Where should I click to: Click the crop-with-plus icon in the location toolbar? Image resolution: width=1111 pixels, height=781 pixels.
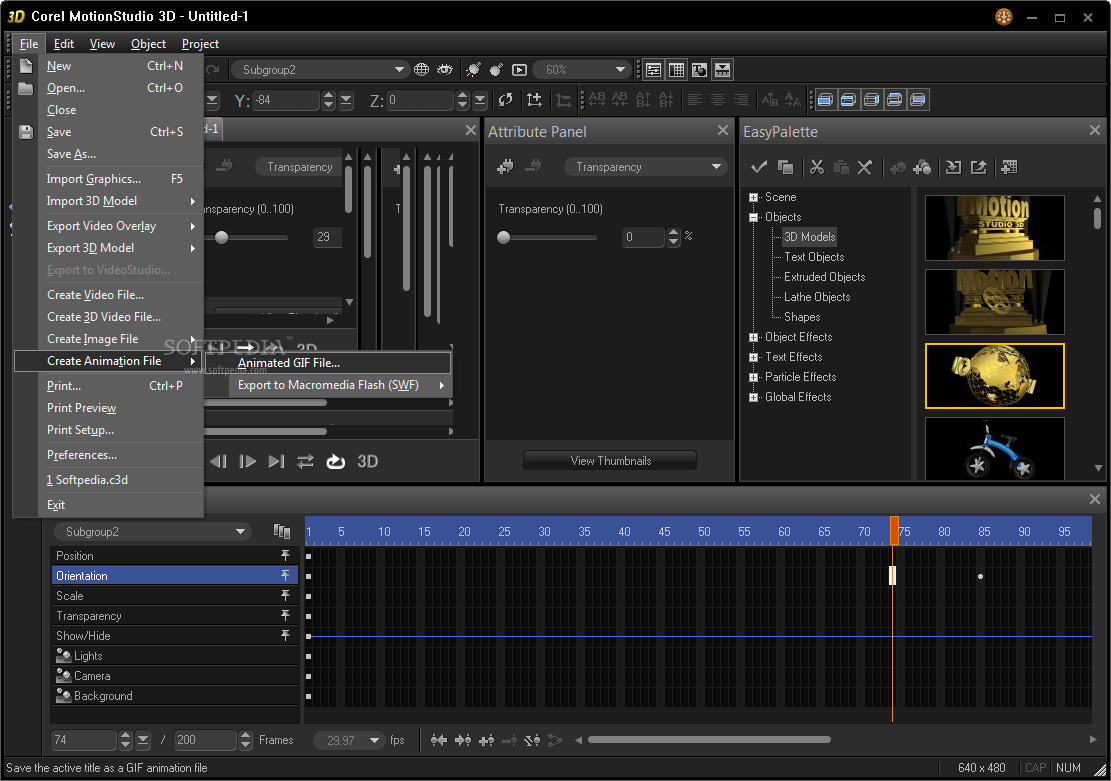point(534,100)
